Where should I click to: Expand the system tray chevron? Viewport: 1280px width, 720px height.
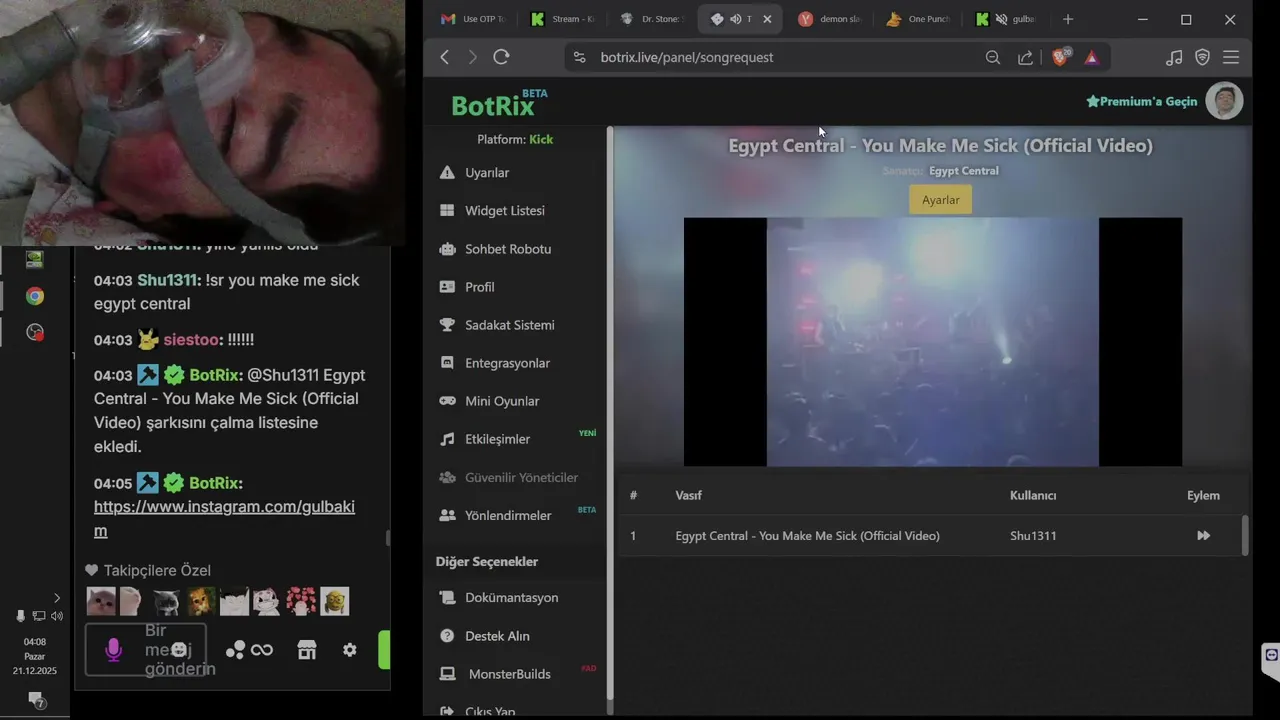click(x=56, y=598)
